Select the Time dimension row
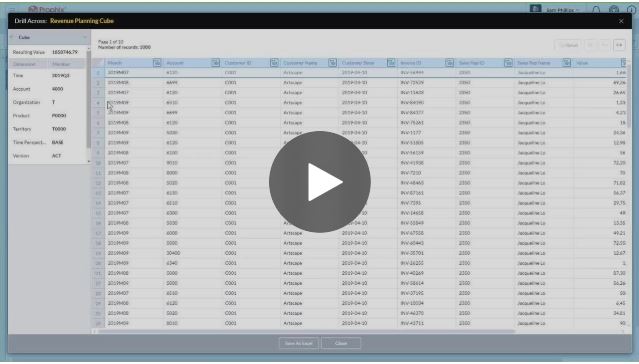 click(47, 76)
